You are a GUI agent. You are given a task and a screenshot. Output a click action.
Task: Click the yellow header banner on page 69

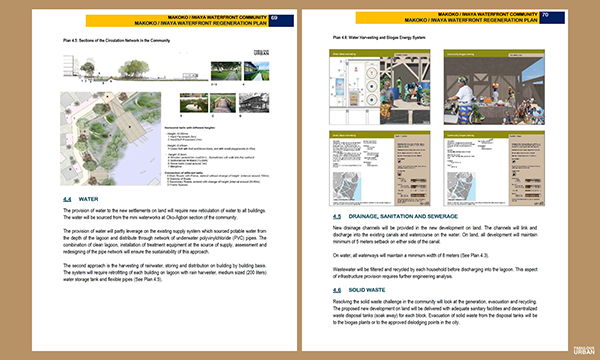point(177,21)
